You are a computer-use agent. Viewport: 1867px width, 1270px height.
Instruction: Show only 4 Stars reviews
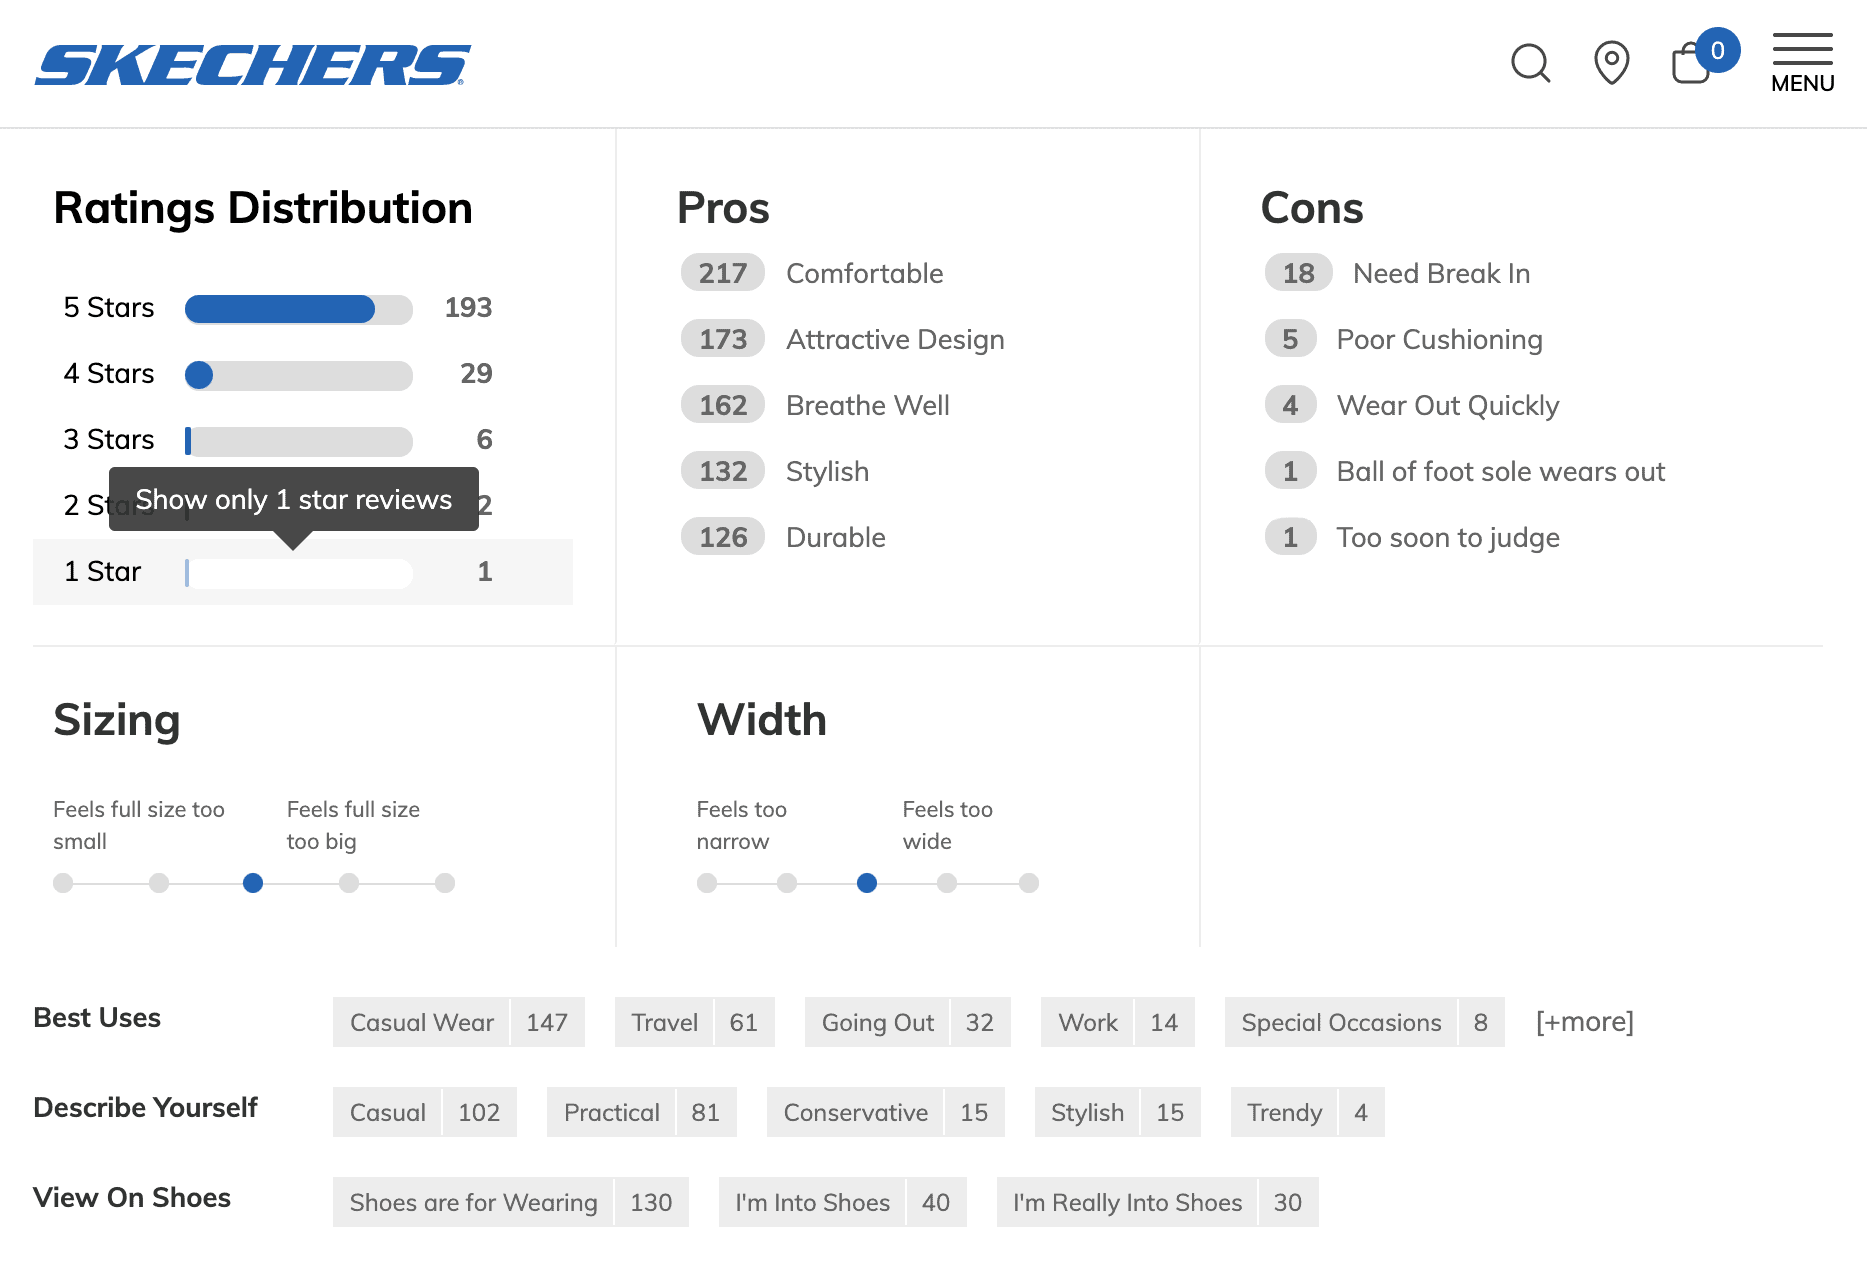tap(298, 375)
